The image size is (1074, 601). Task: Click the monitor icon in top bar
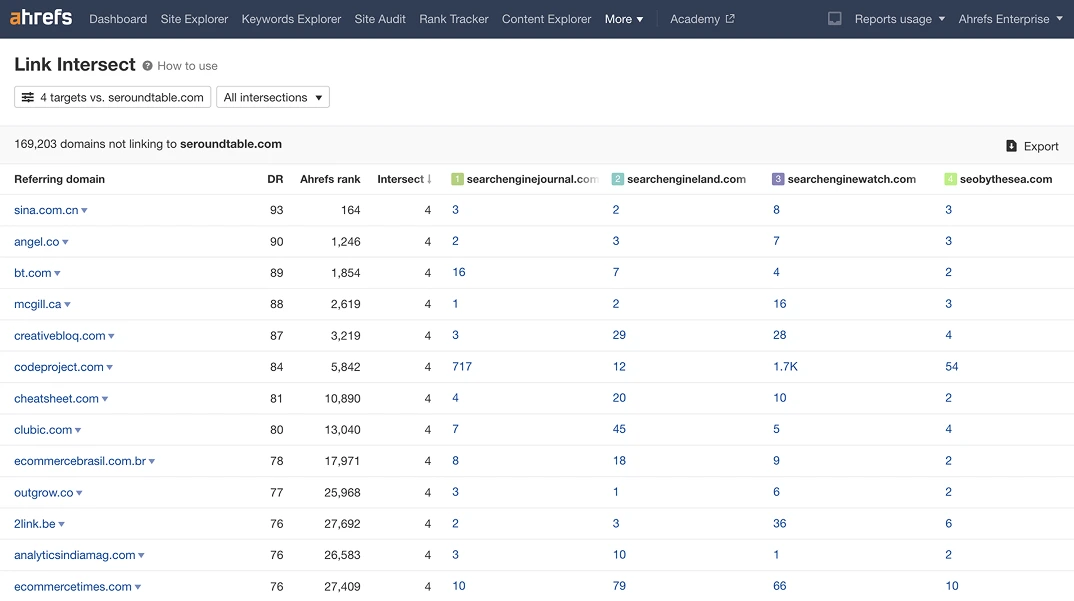click(x=835, y=19)
